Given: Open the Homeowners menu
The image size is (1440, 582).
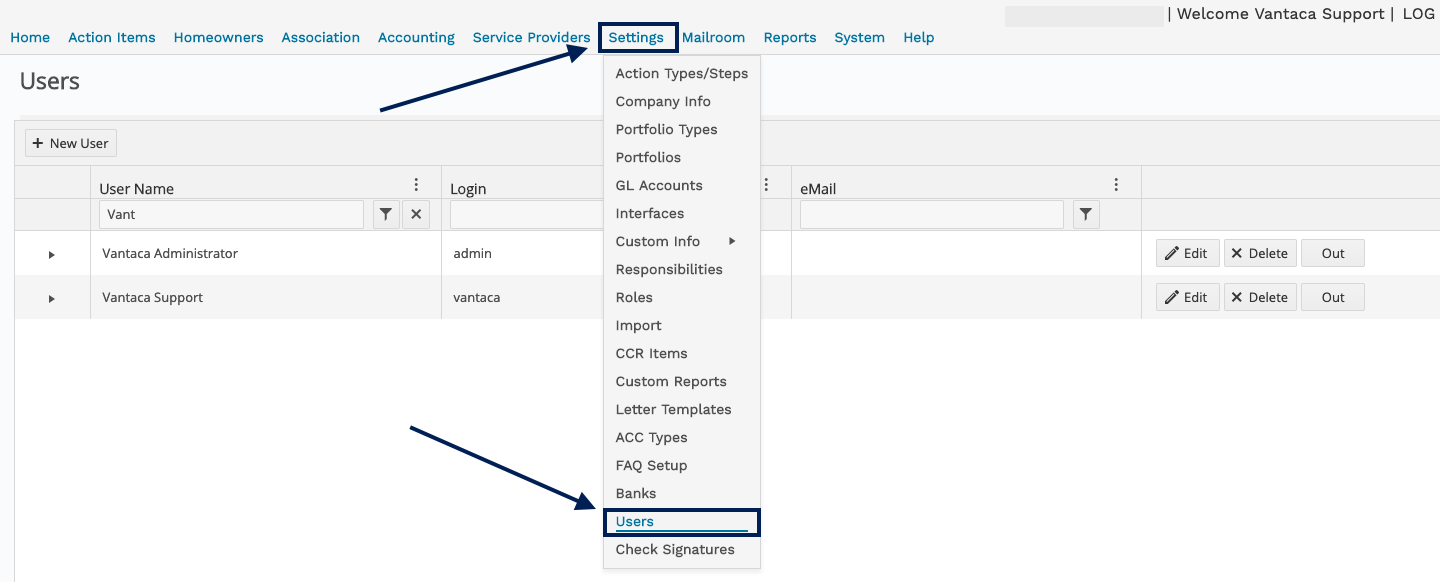Looking at the screenshot, I should [219, 37].
